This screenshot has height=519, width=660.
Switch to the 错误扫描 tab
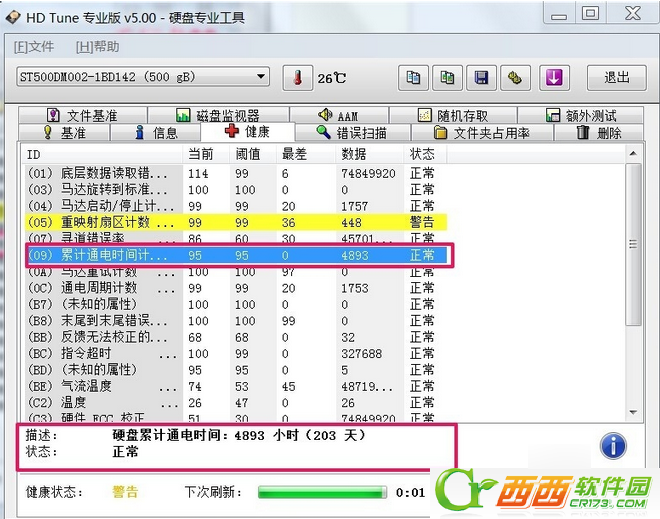pos(352,133)
